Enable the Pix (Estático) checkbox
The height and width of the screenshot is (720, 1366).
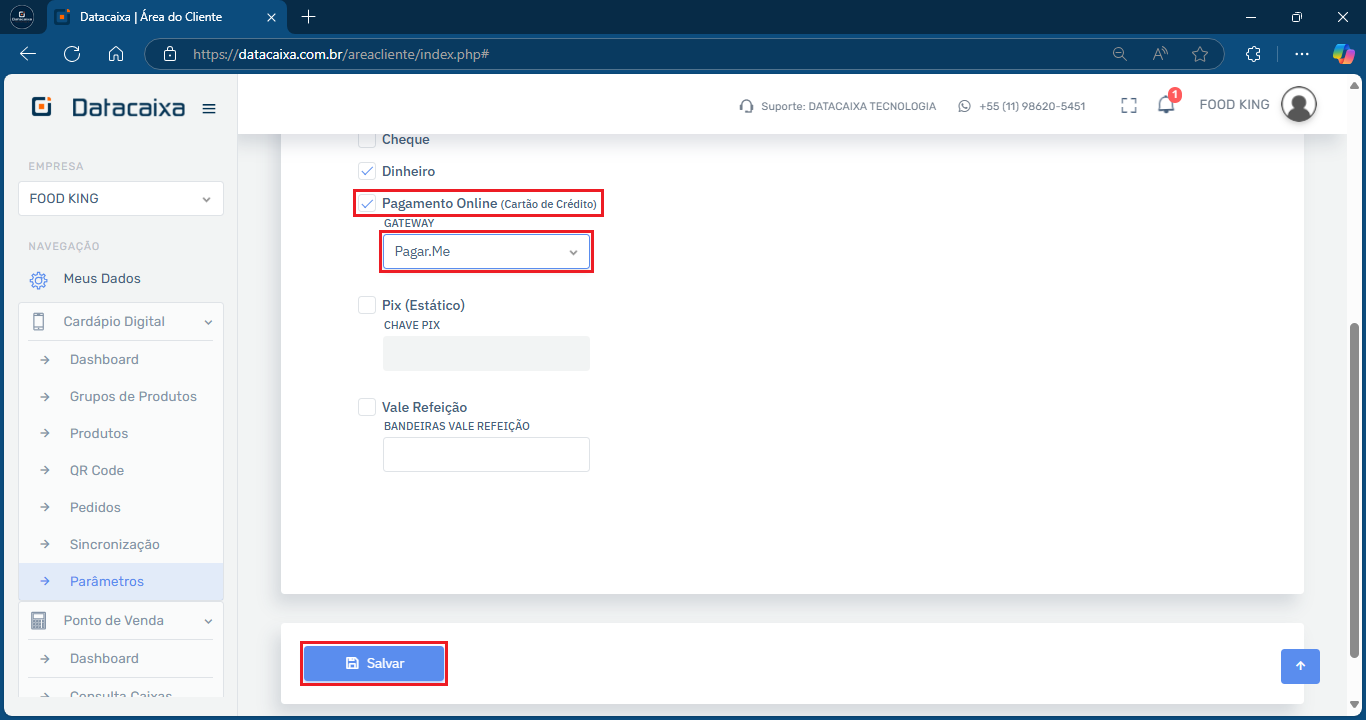(x=367, y=305)
